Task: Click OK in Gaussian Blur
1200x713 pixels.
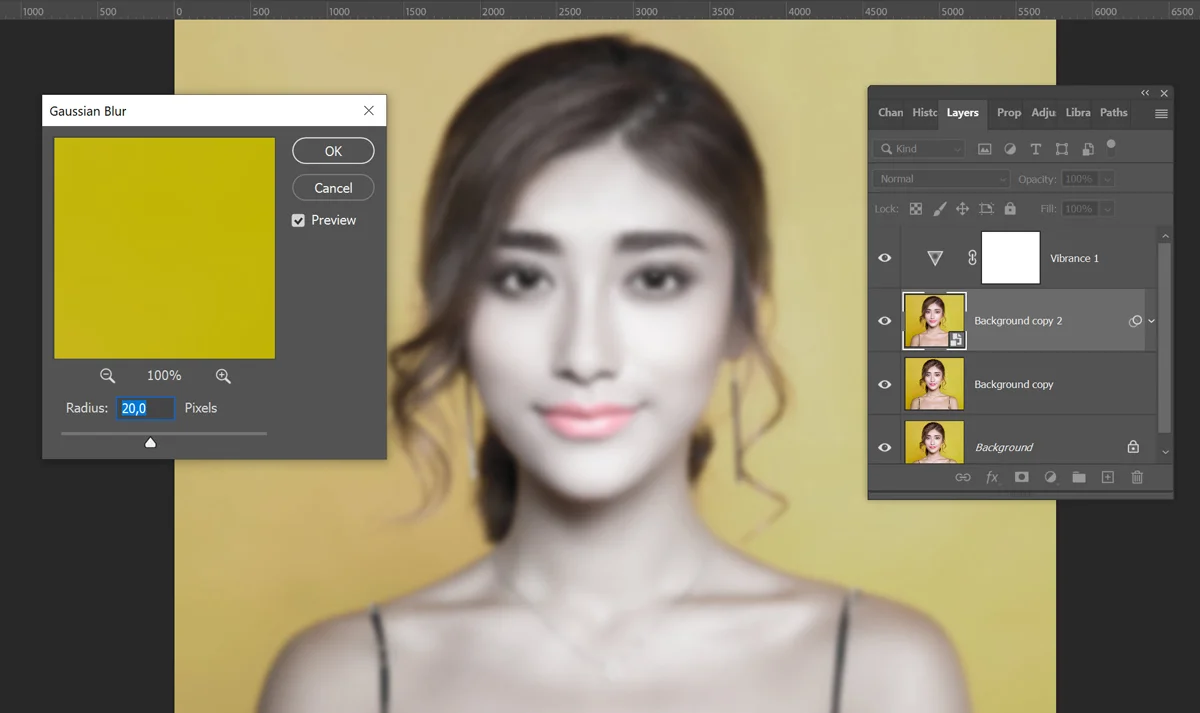Action: tap(333, 151)
